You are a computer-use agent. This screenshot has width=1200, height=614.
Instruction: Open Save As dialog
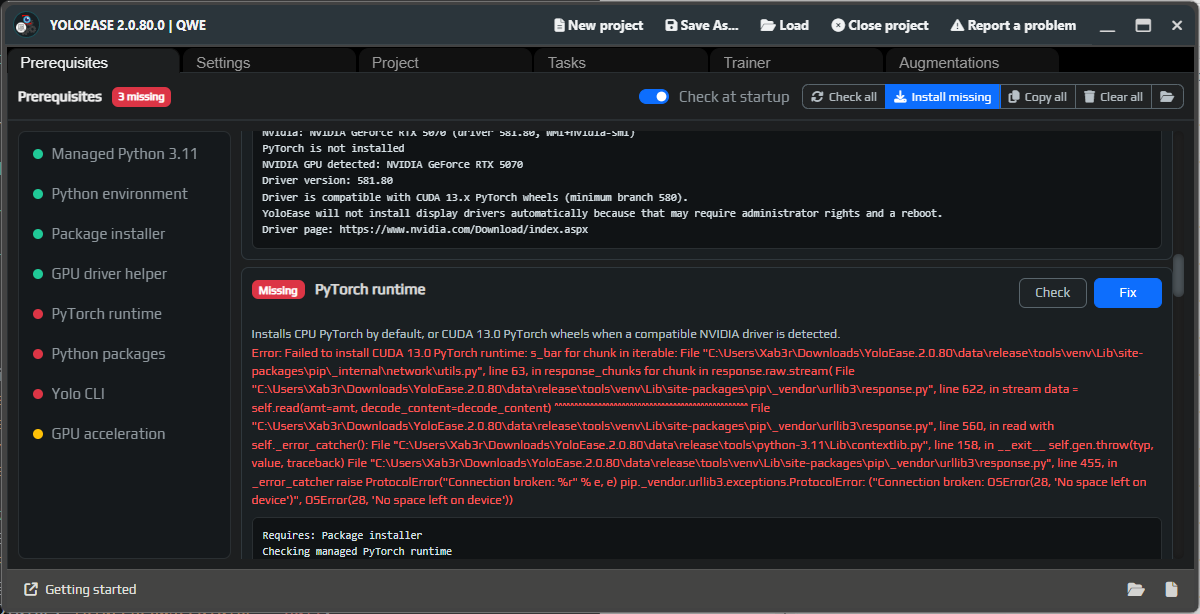(x=701, y=25)
